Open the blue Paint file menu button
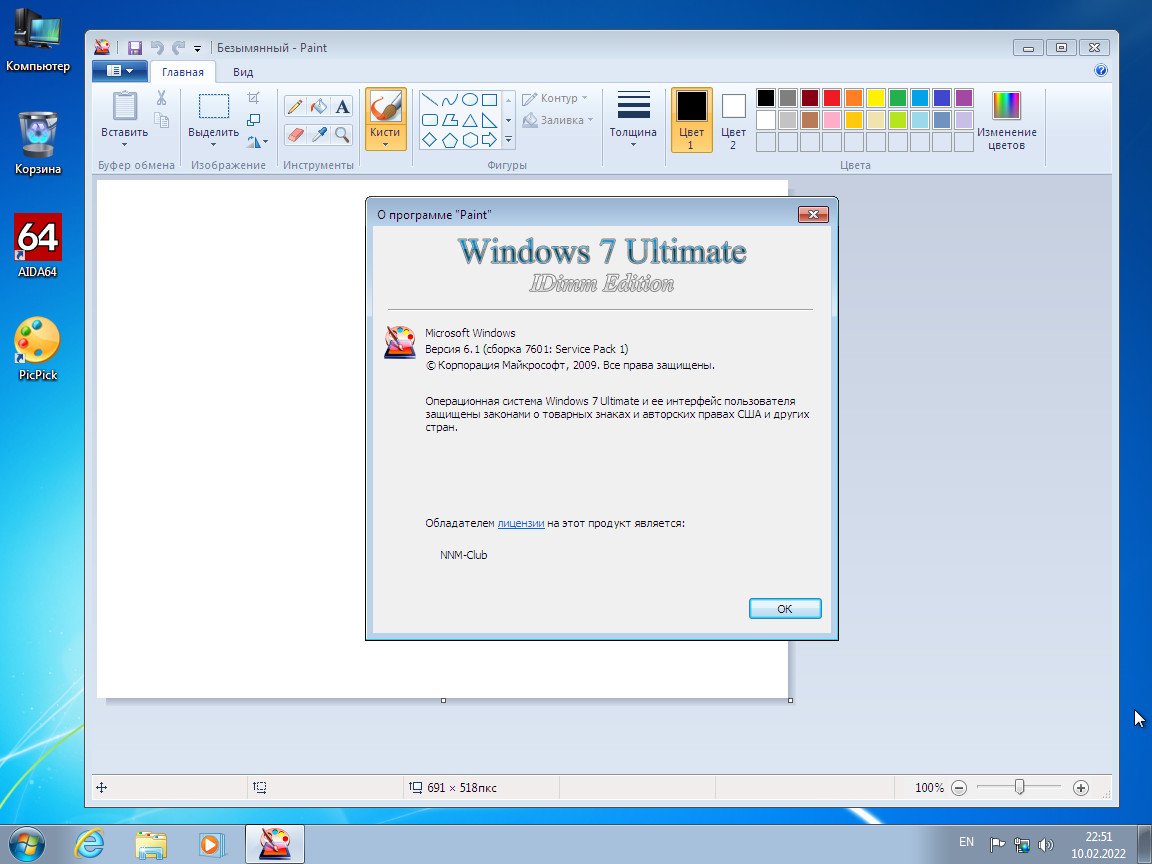Screen dimensions: 1152x864 coord(120,71)
